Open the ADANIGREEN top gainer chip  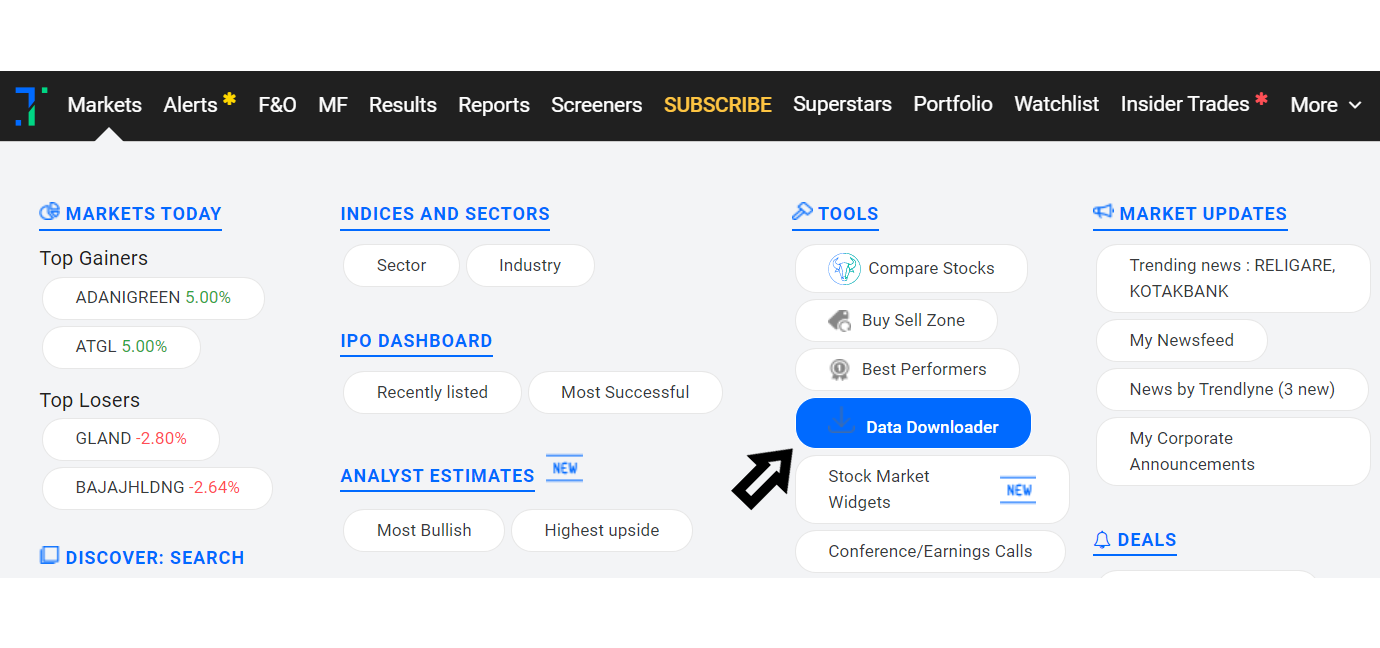click(x=153, y=298)
